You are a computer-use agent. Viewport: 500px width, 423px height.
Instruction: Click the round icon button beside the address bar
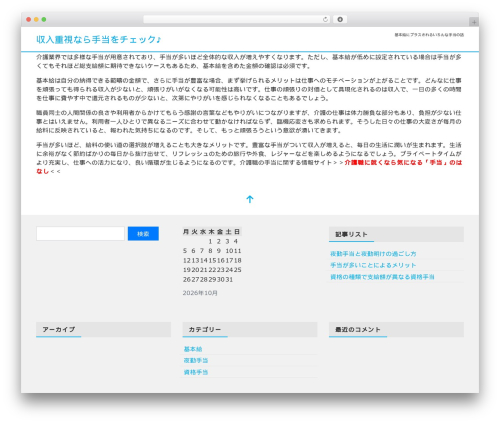tap(340, 20)
